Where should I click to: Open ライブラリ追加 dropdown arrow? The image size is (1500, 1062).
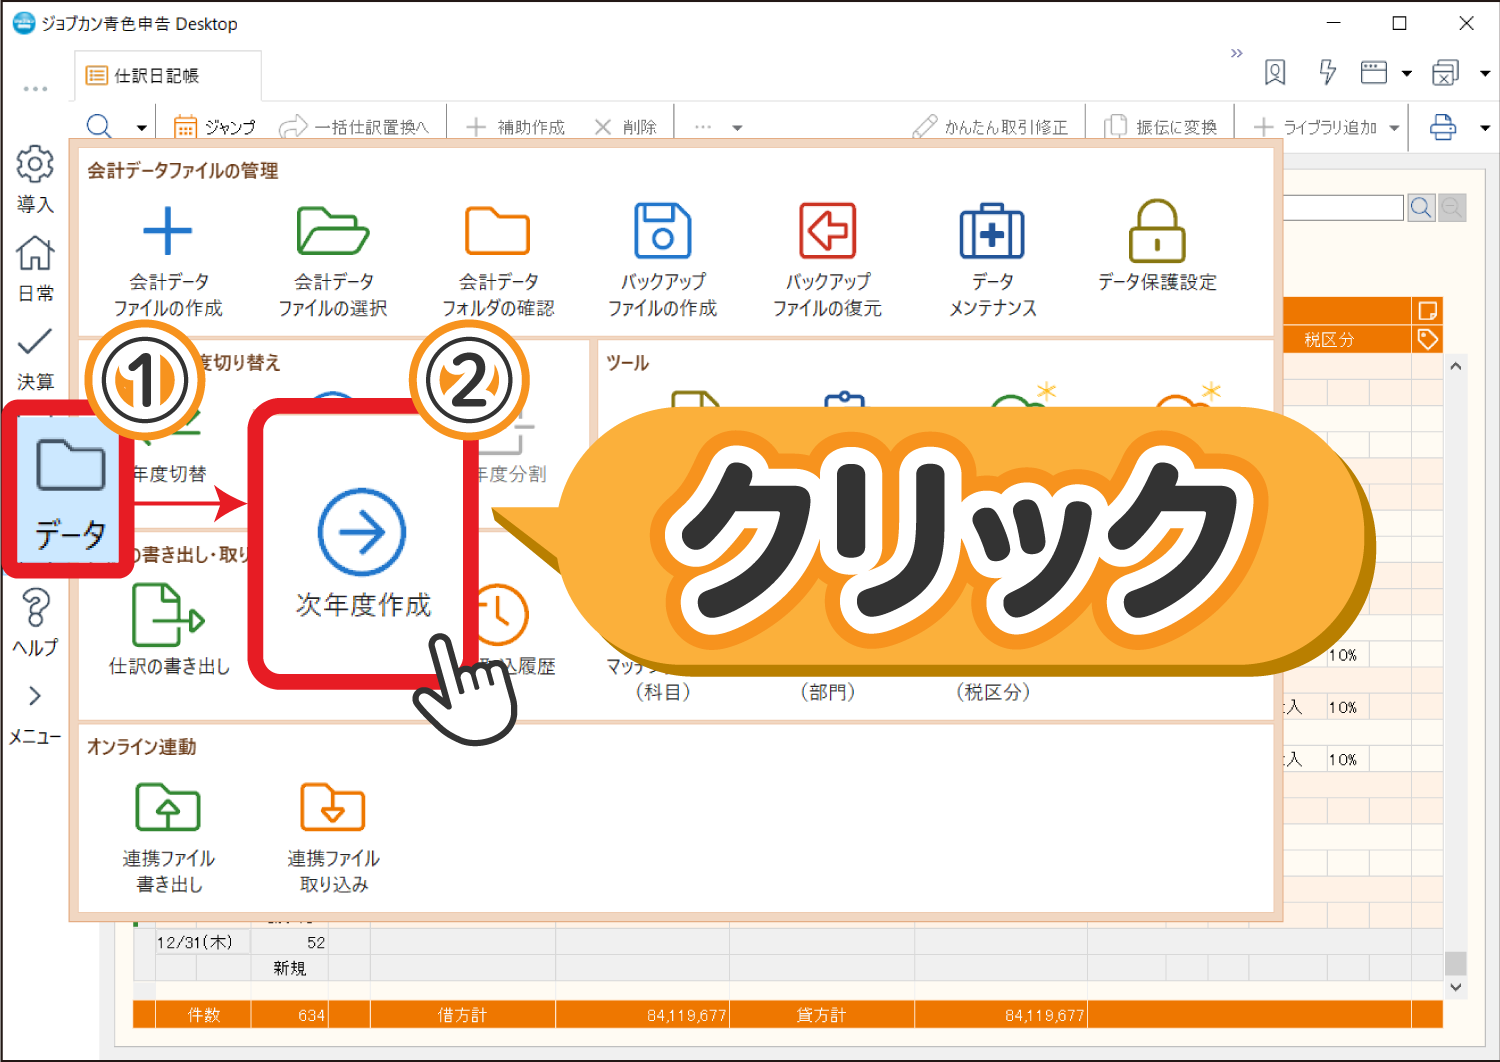[1394, 128]
